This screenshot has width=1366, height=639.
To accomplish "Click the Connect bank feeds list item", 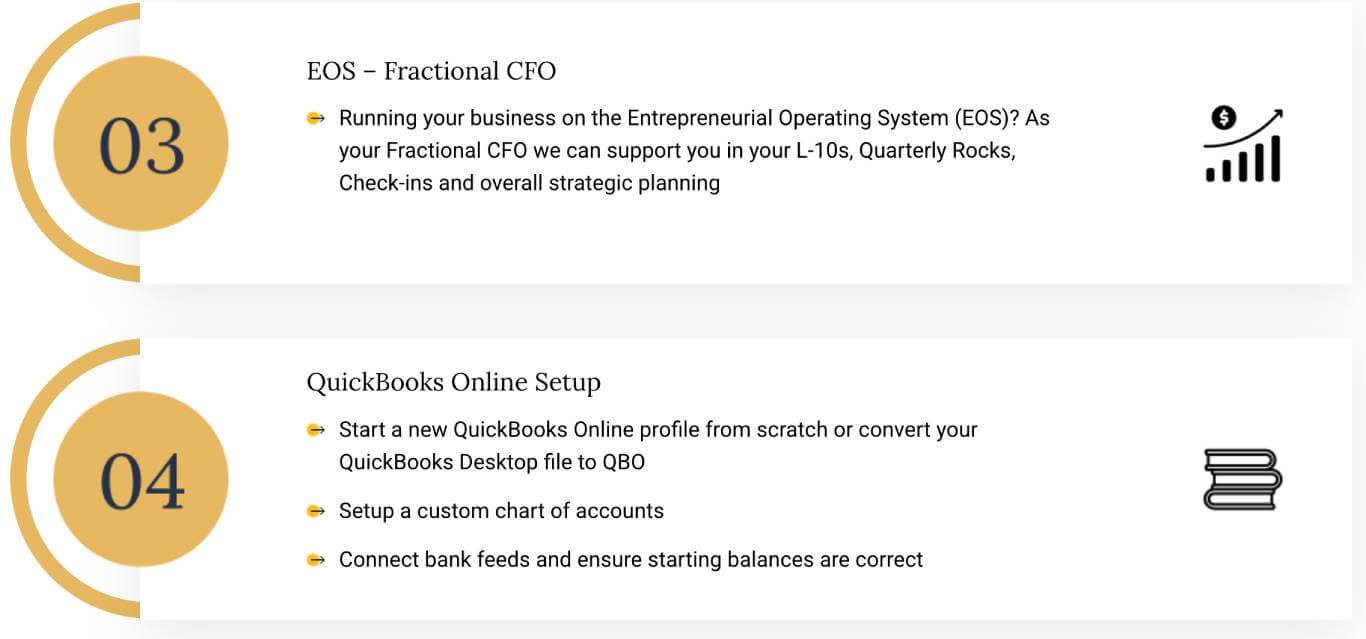I will pyautogui.click(x=631, y=560).
